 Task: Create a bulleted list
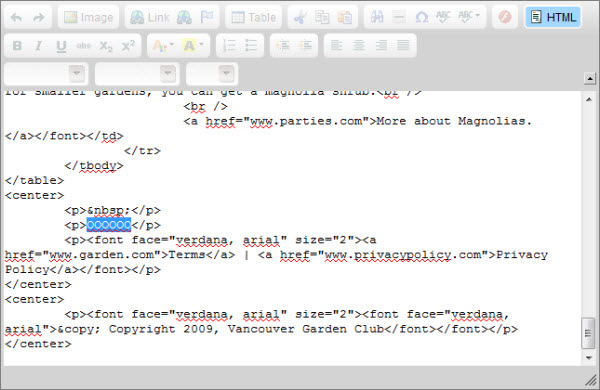(251, 46)
